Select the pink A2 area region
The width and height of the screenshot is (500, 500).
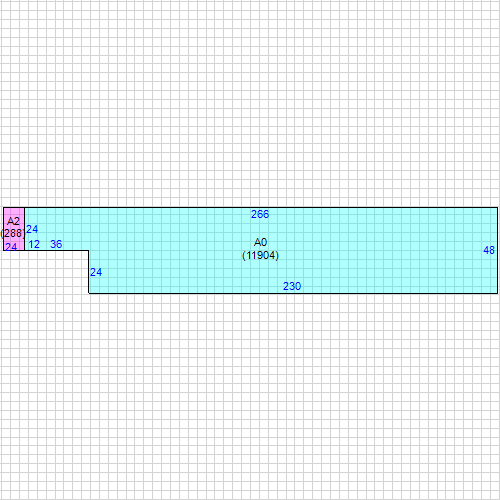[x=14, y=229]
